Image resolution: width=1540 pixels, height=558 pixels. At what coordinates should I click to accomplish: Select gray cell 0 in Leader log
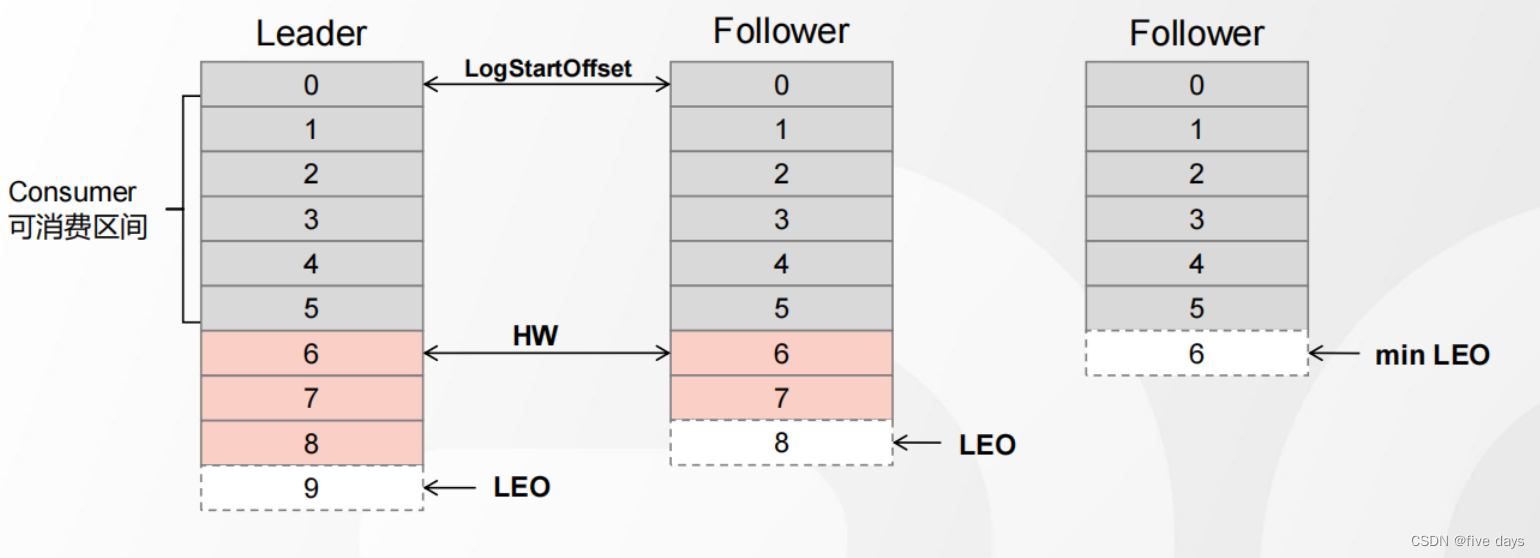pos(312,84)
